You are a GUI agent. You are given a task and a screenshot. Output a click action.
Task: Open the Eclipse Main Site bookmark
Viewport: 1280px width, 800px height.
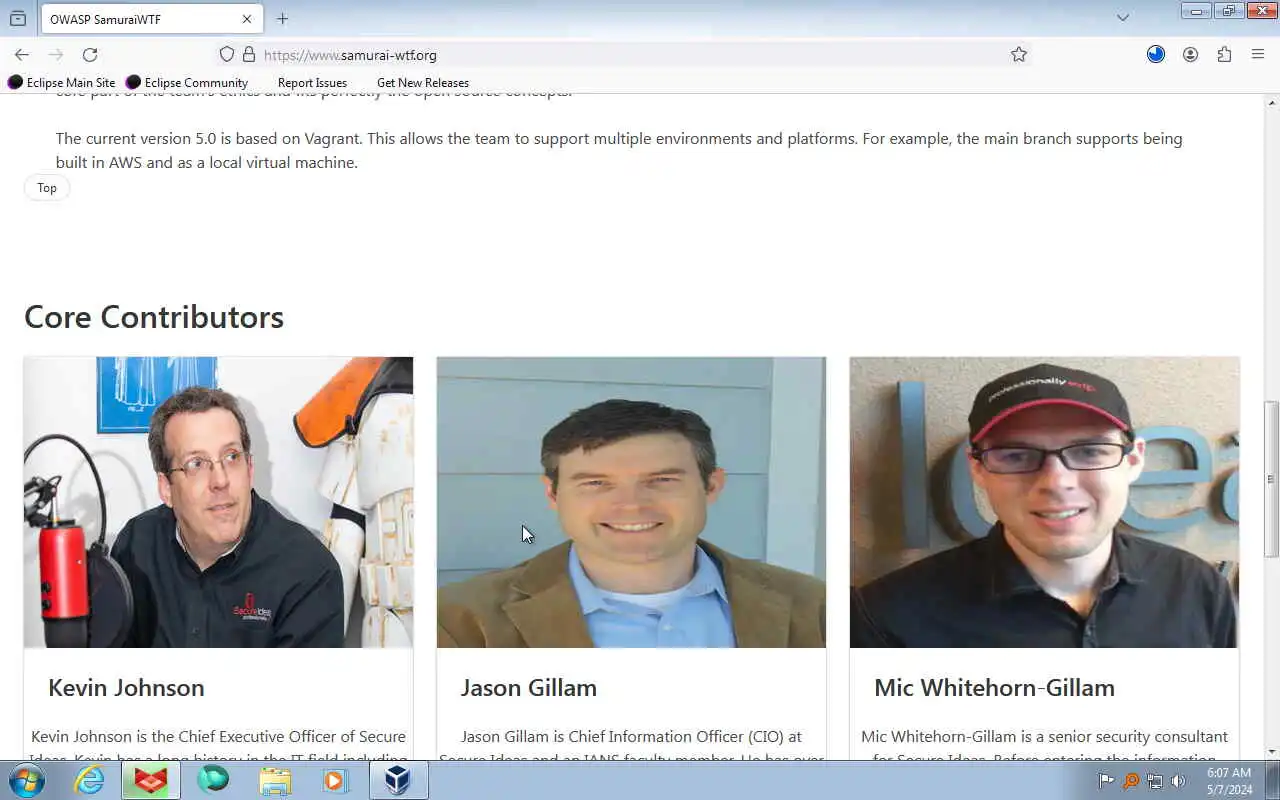pyautogui.click(x=62, y=83)
